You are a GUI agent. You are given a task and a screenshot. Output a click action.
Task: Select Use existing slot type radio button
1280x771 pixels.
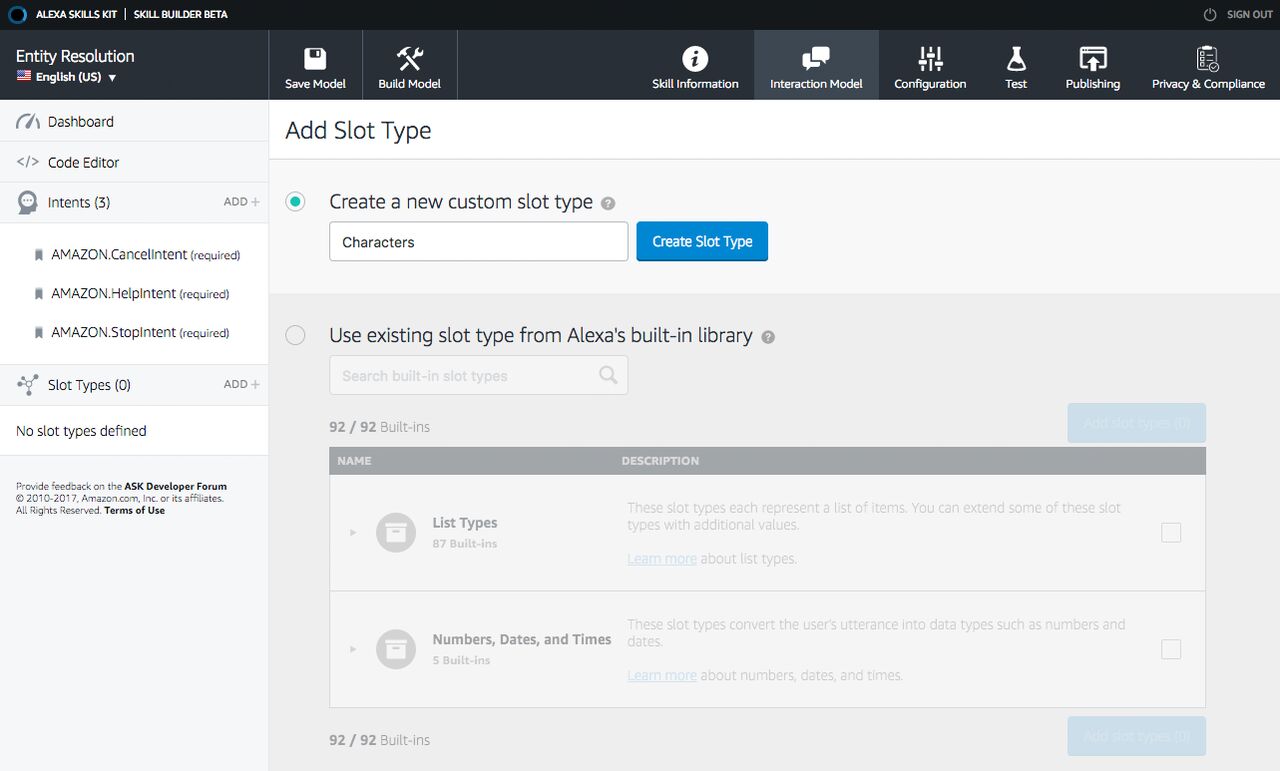pyautogui.click(x=295, y=335)
